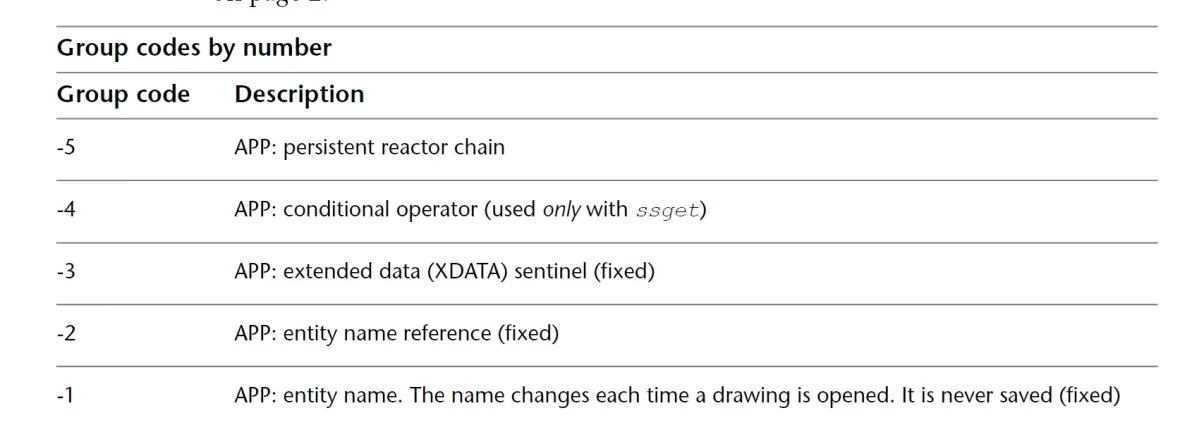Click the -4 group code cell
The width and height of the screenshot is (1192, 425).
pos(66,210)
